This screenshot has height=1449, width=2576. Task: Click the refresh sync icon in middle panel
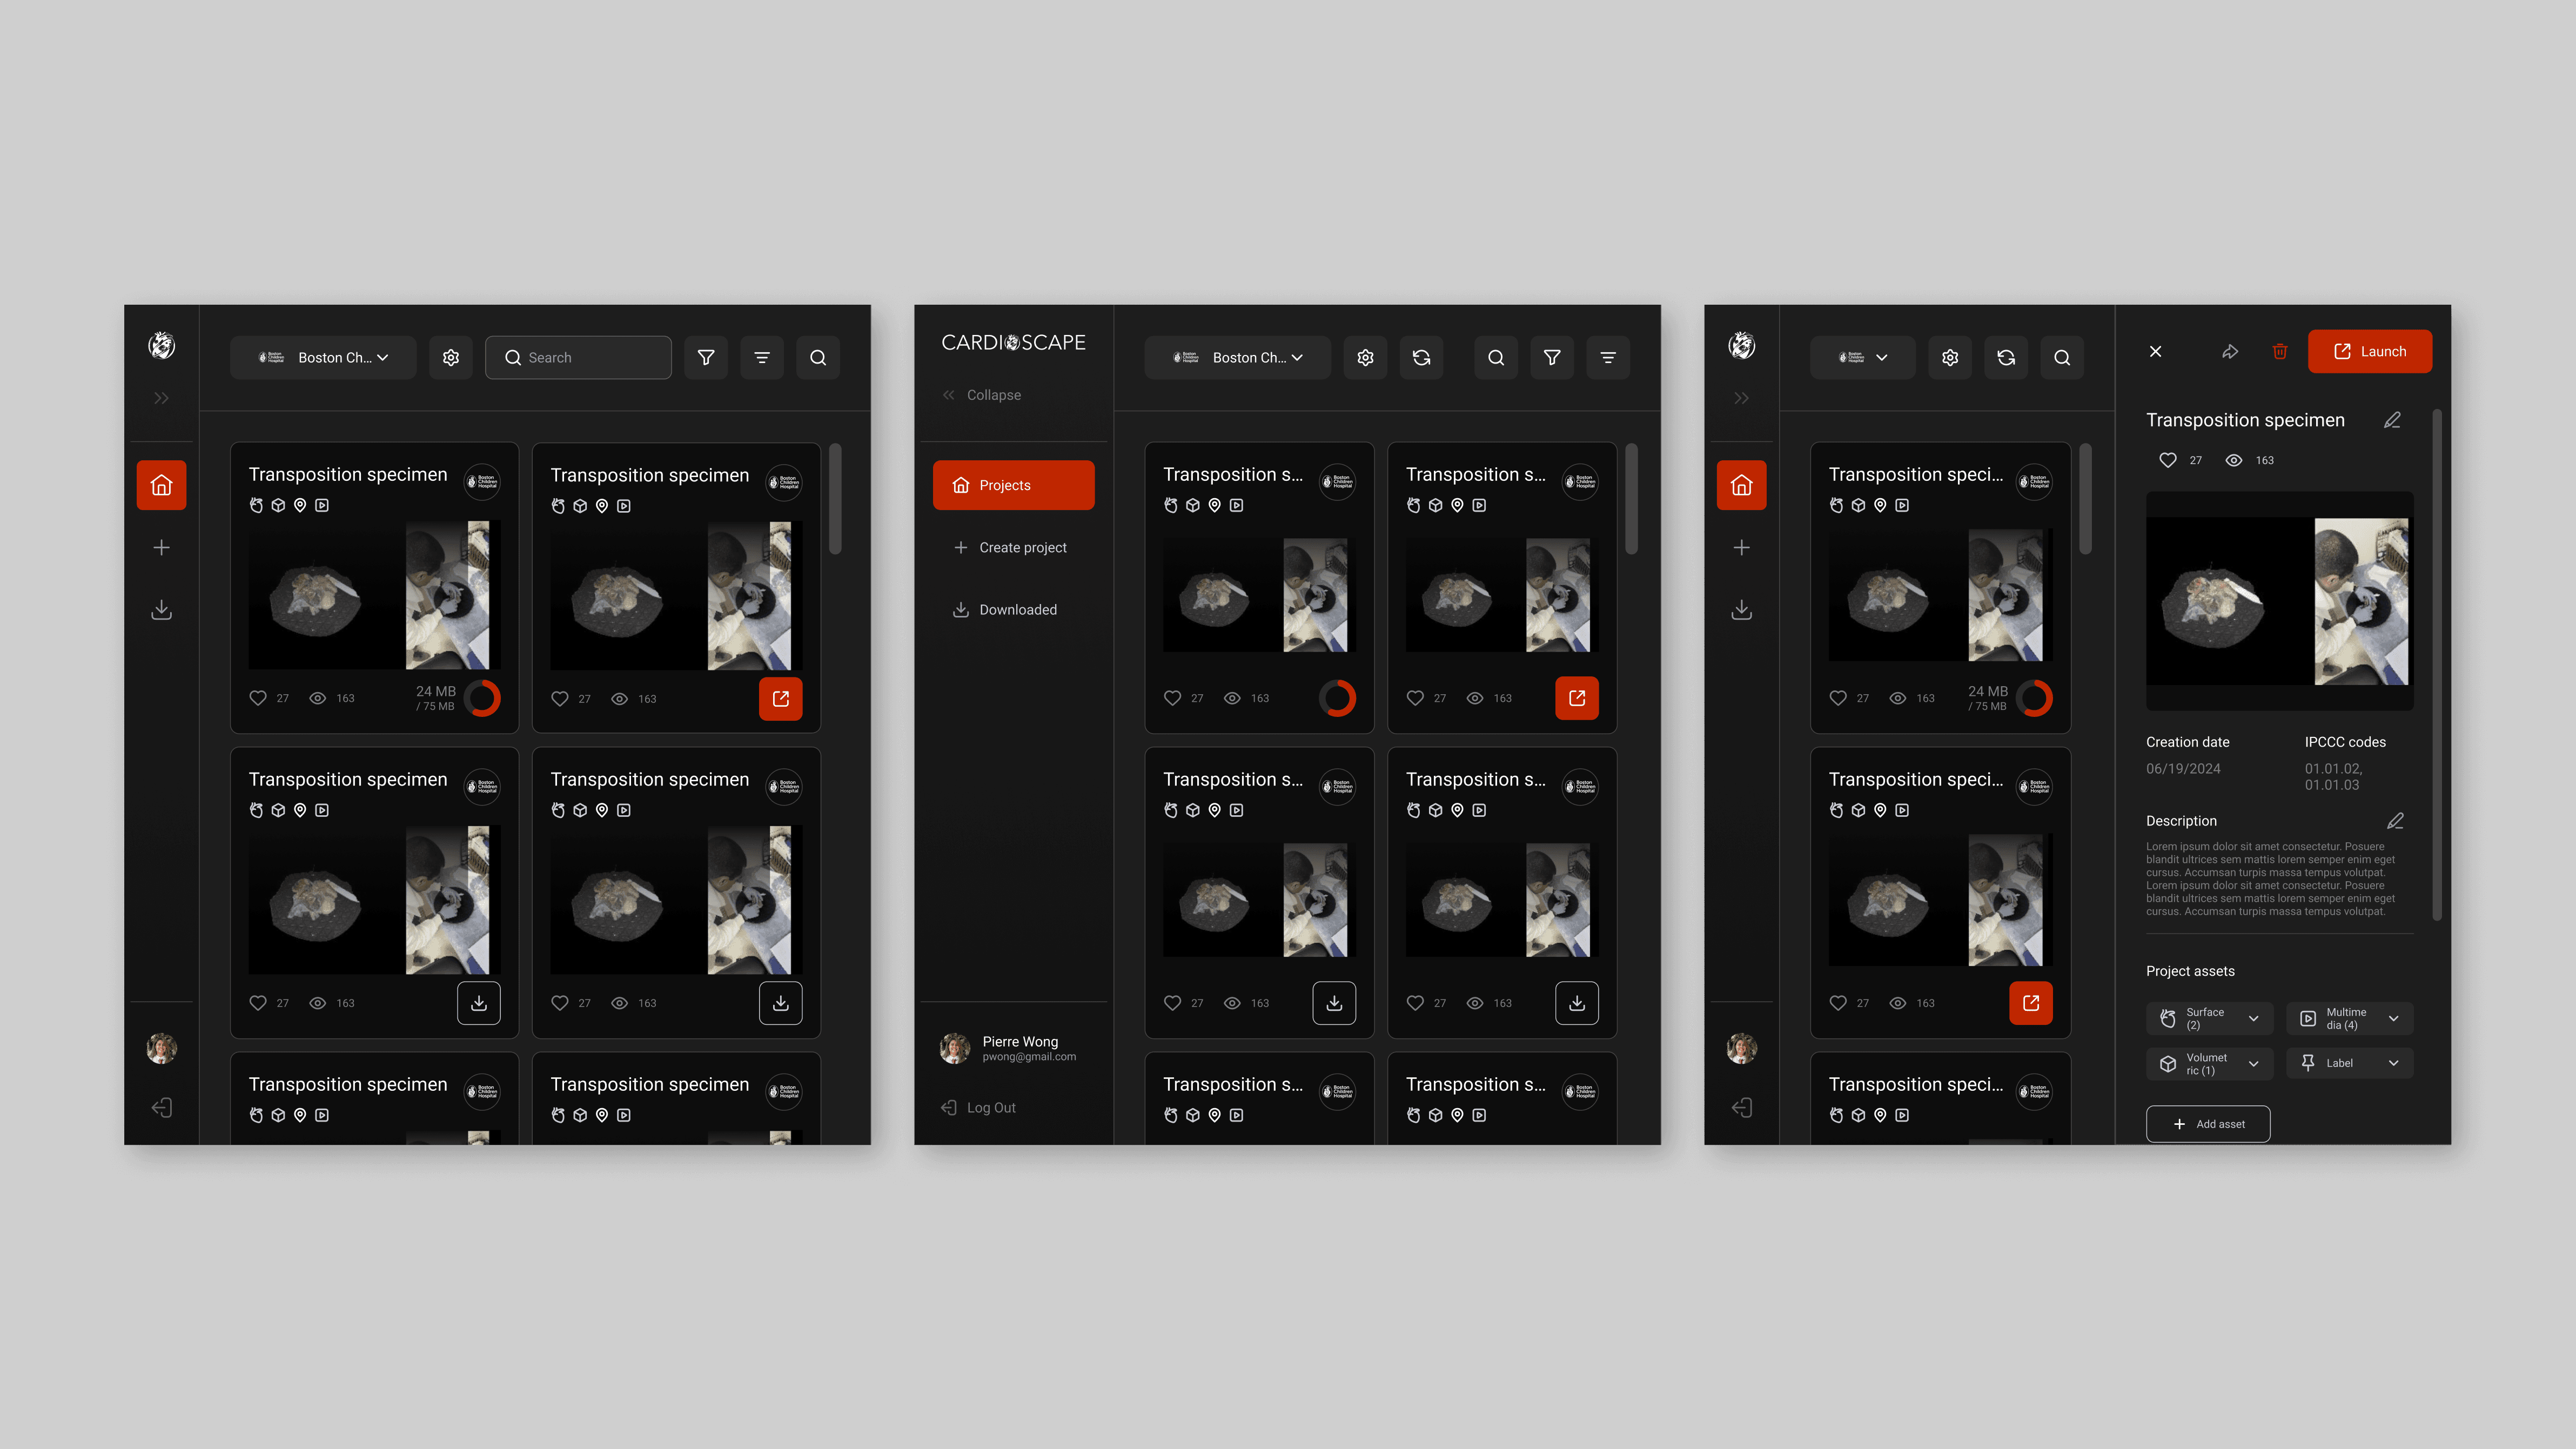pos(1421,357)
